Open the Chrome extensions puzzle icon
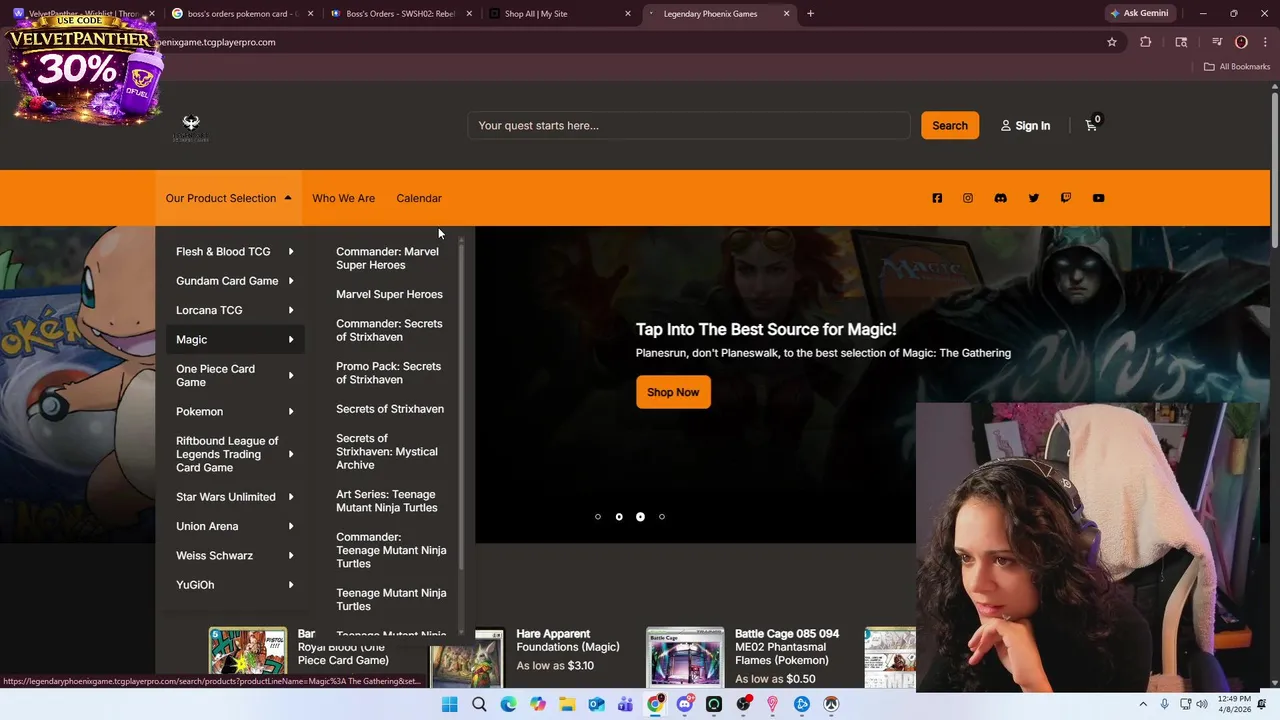1280x720 pixels. [x=1146, y=42]
